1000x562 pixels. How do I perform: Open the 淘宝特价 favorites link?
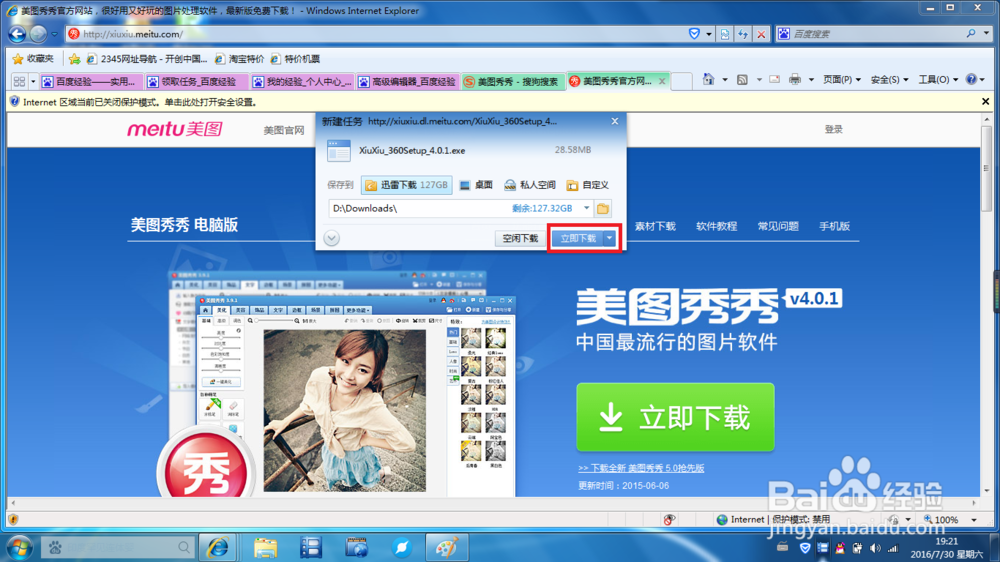pos(239,59)
